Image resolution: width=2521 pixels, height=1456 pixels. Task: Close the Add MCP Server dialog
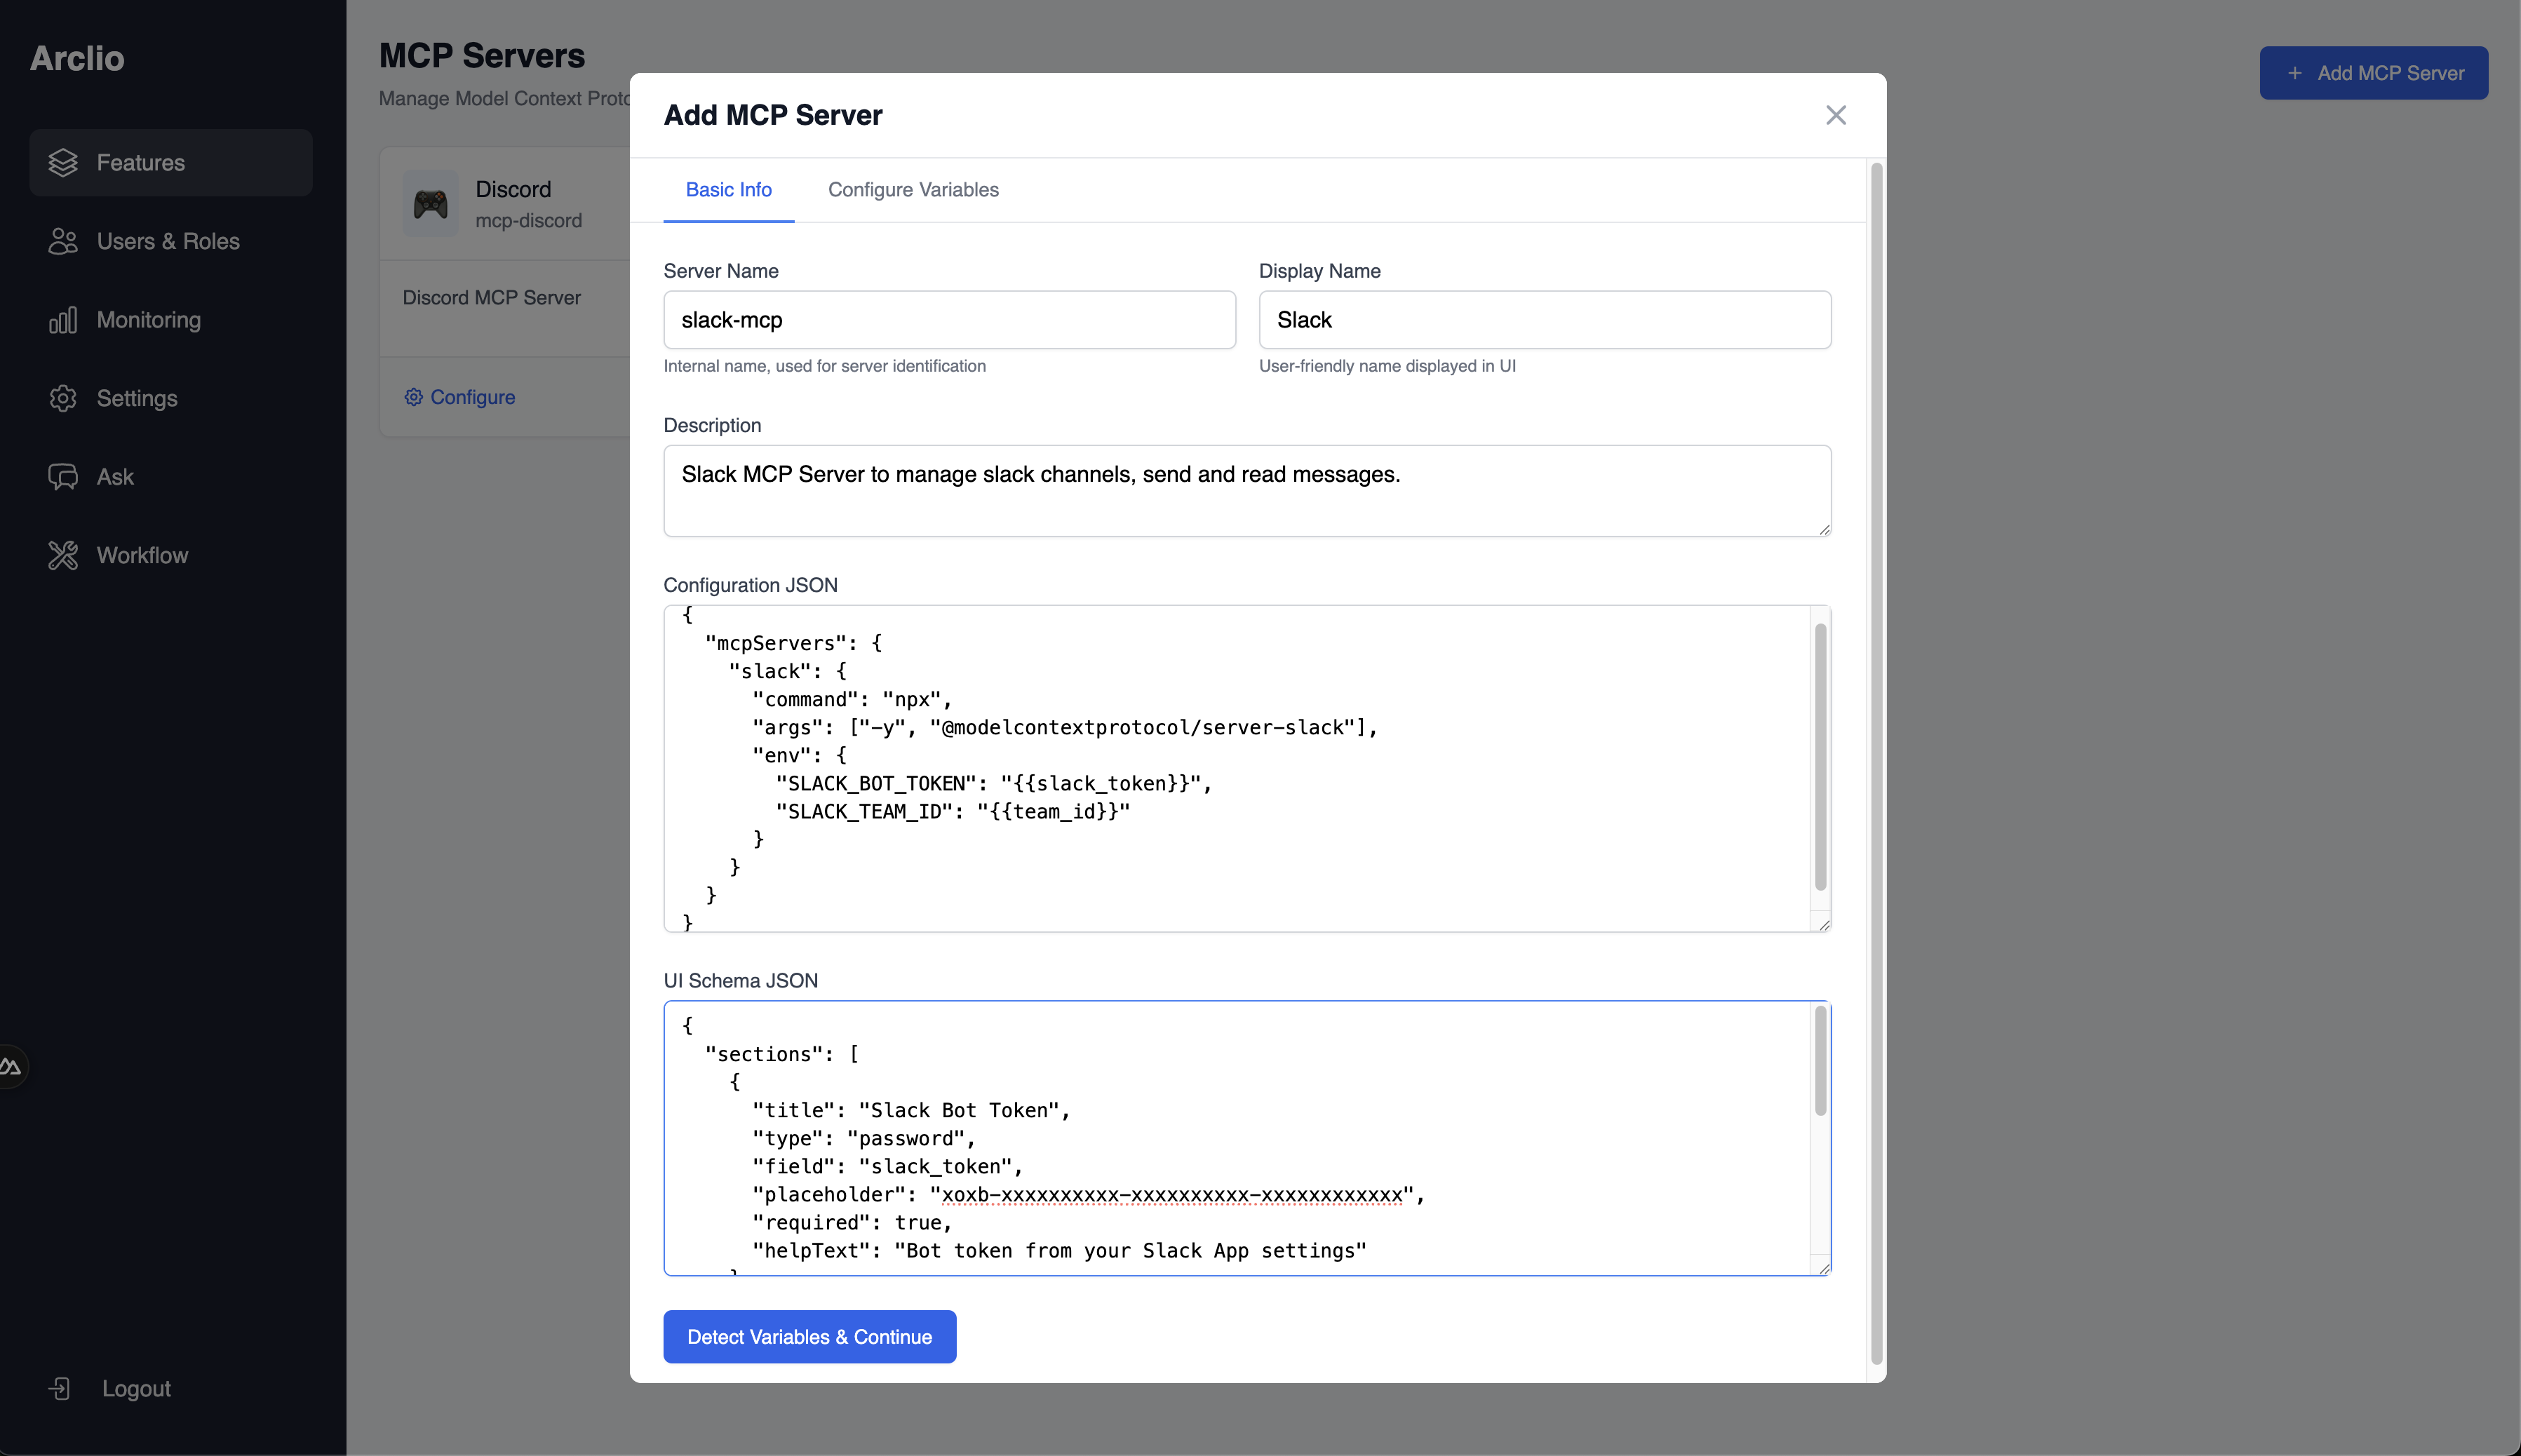point(1835,114)
